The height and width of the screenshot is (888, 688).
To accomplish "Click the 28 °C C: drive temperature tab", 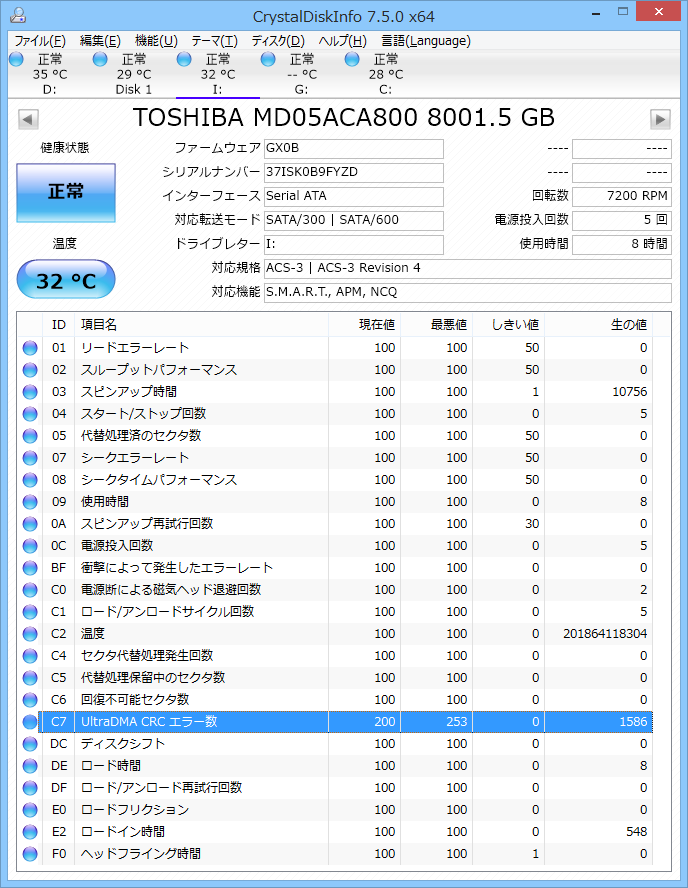I will (x=386, y=74).
